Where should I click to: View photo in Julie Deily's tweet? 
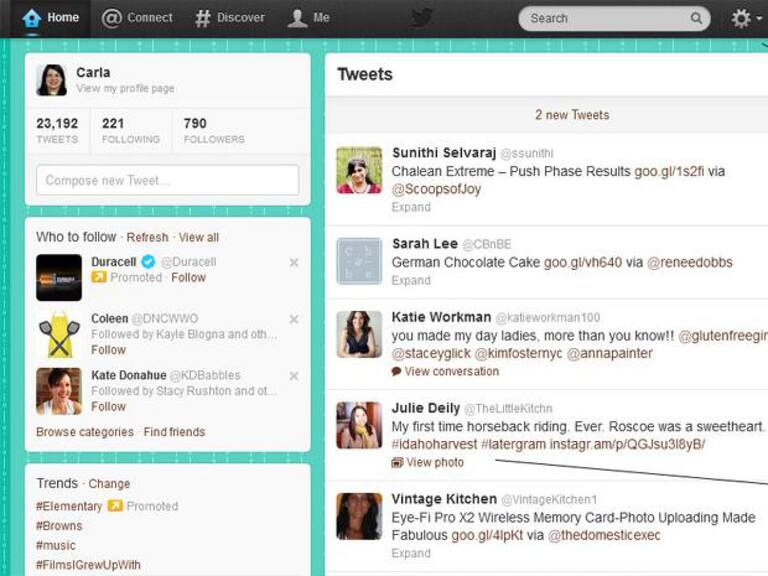pyautogui.click(x=434, y=463)
